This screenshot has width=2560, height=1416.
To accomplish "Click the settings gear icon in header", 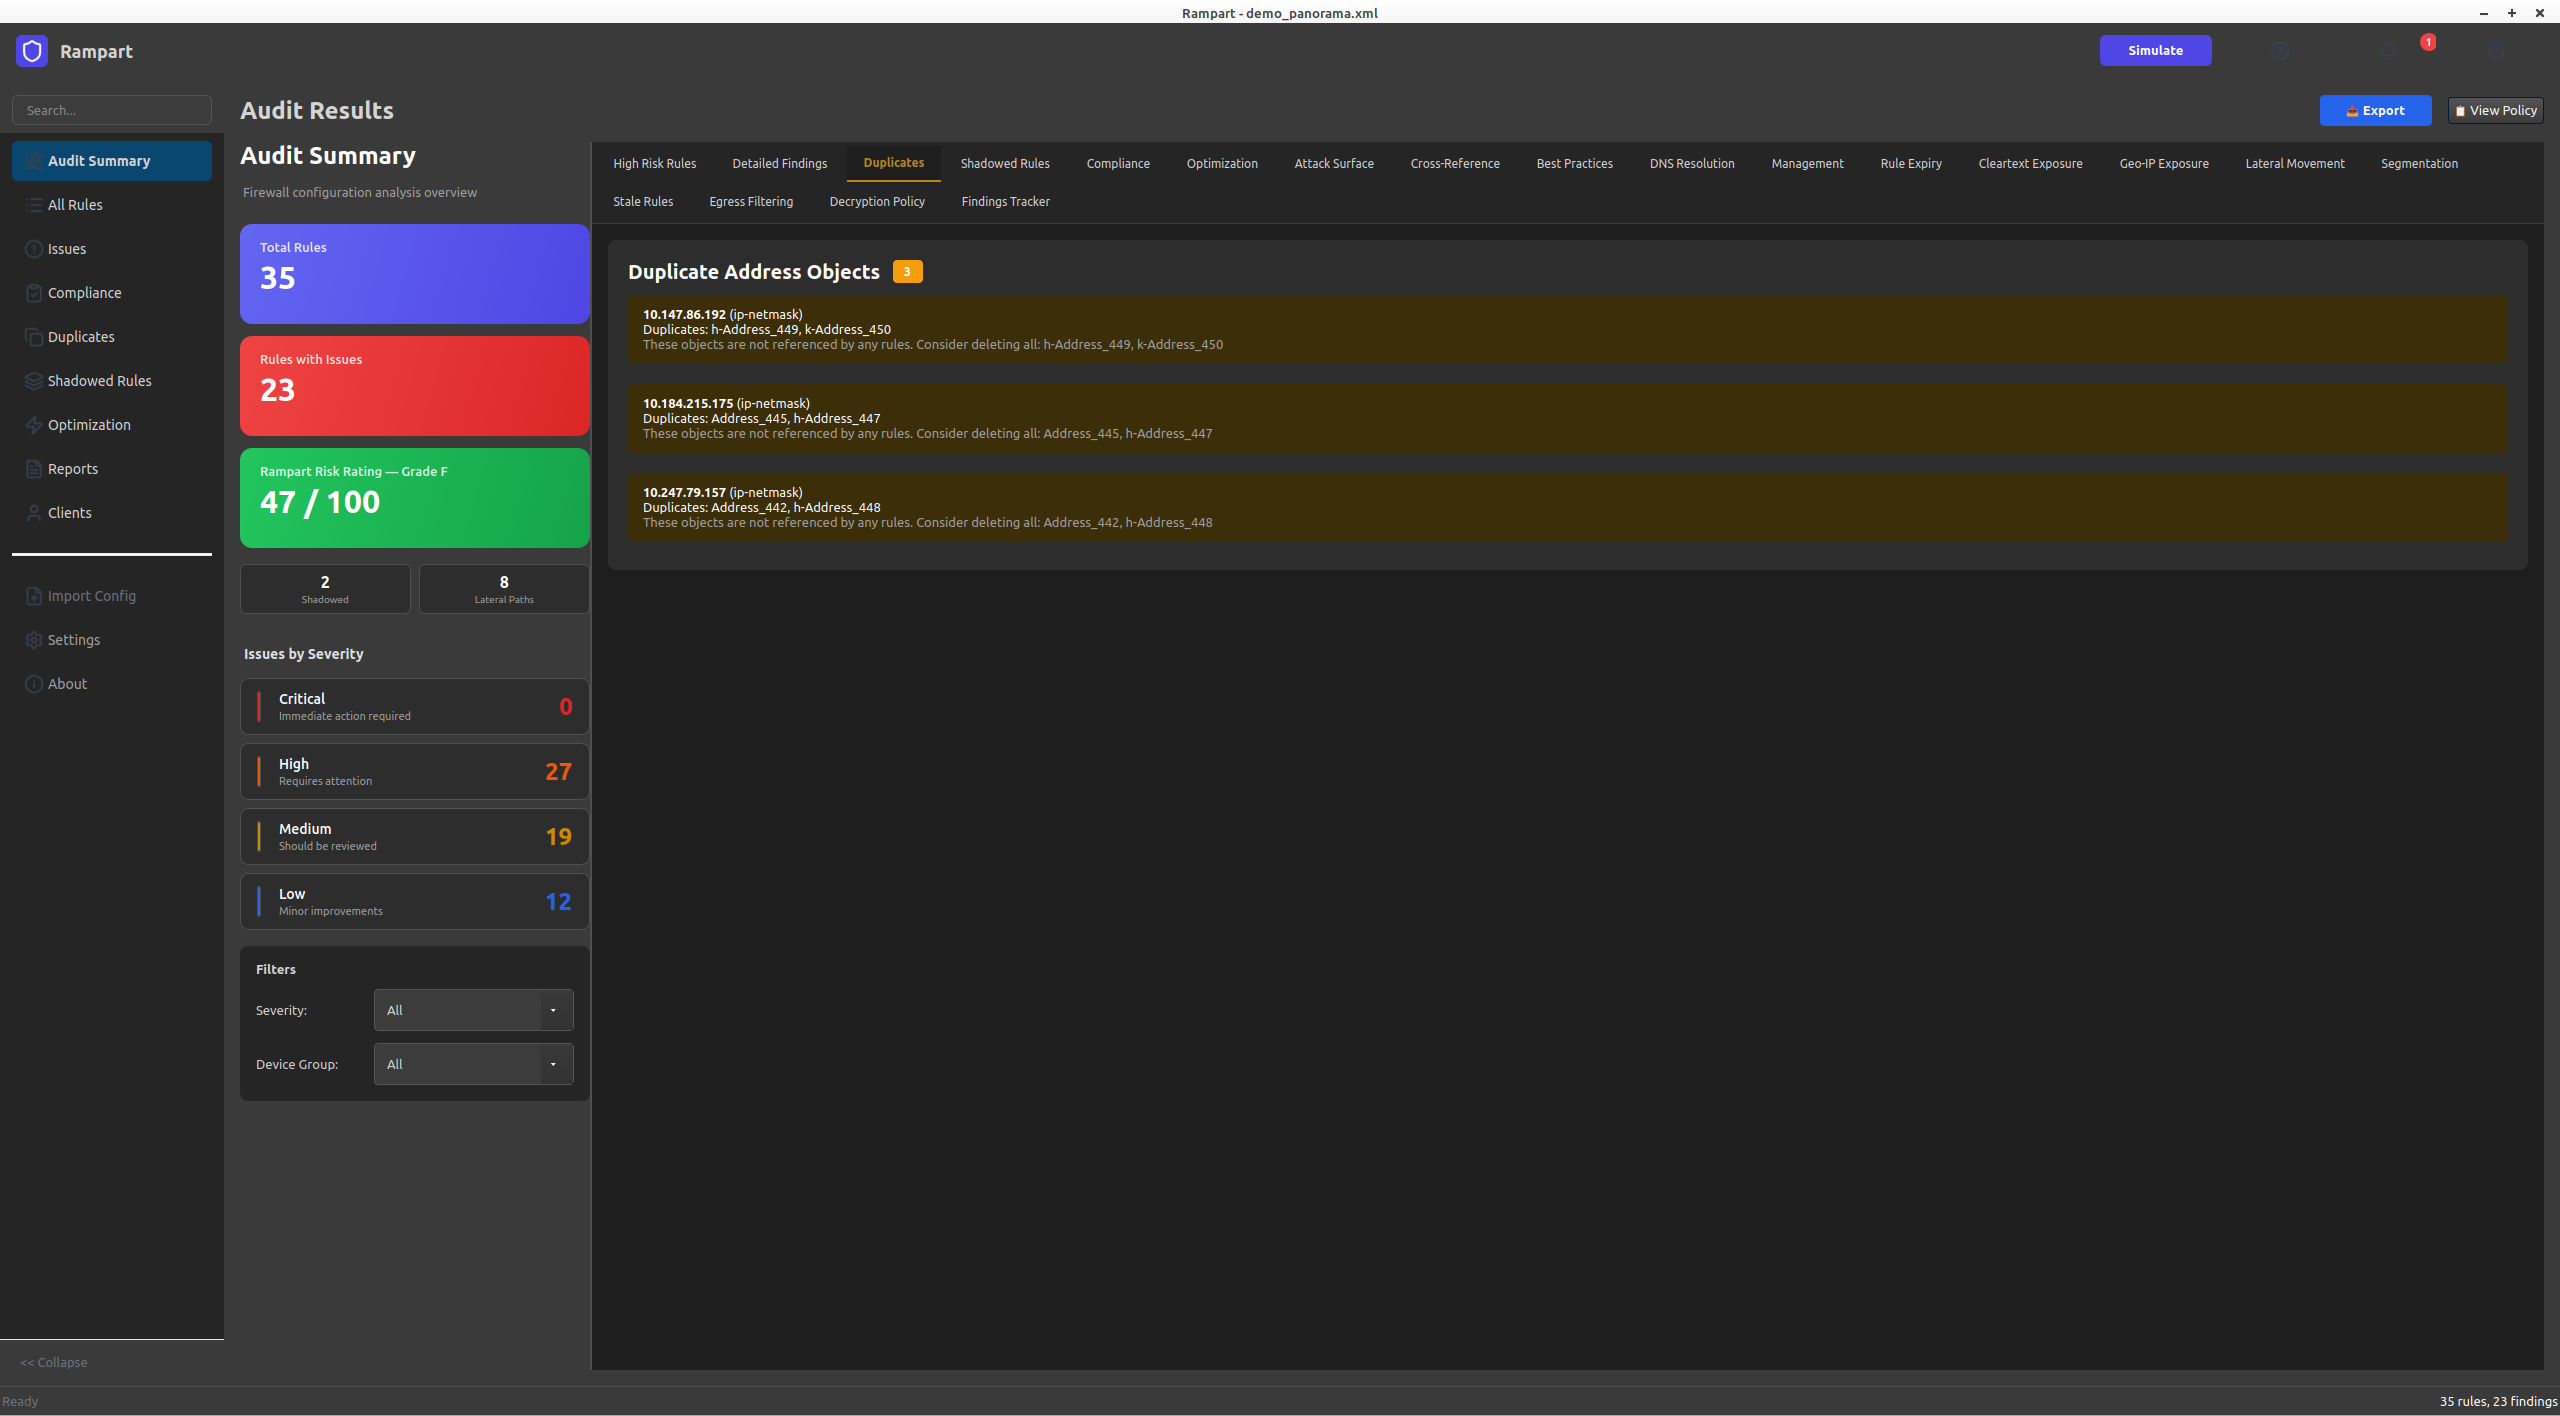I will pyautogui.click(x=2496, y=51).
